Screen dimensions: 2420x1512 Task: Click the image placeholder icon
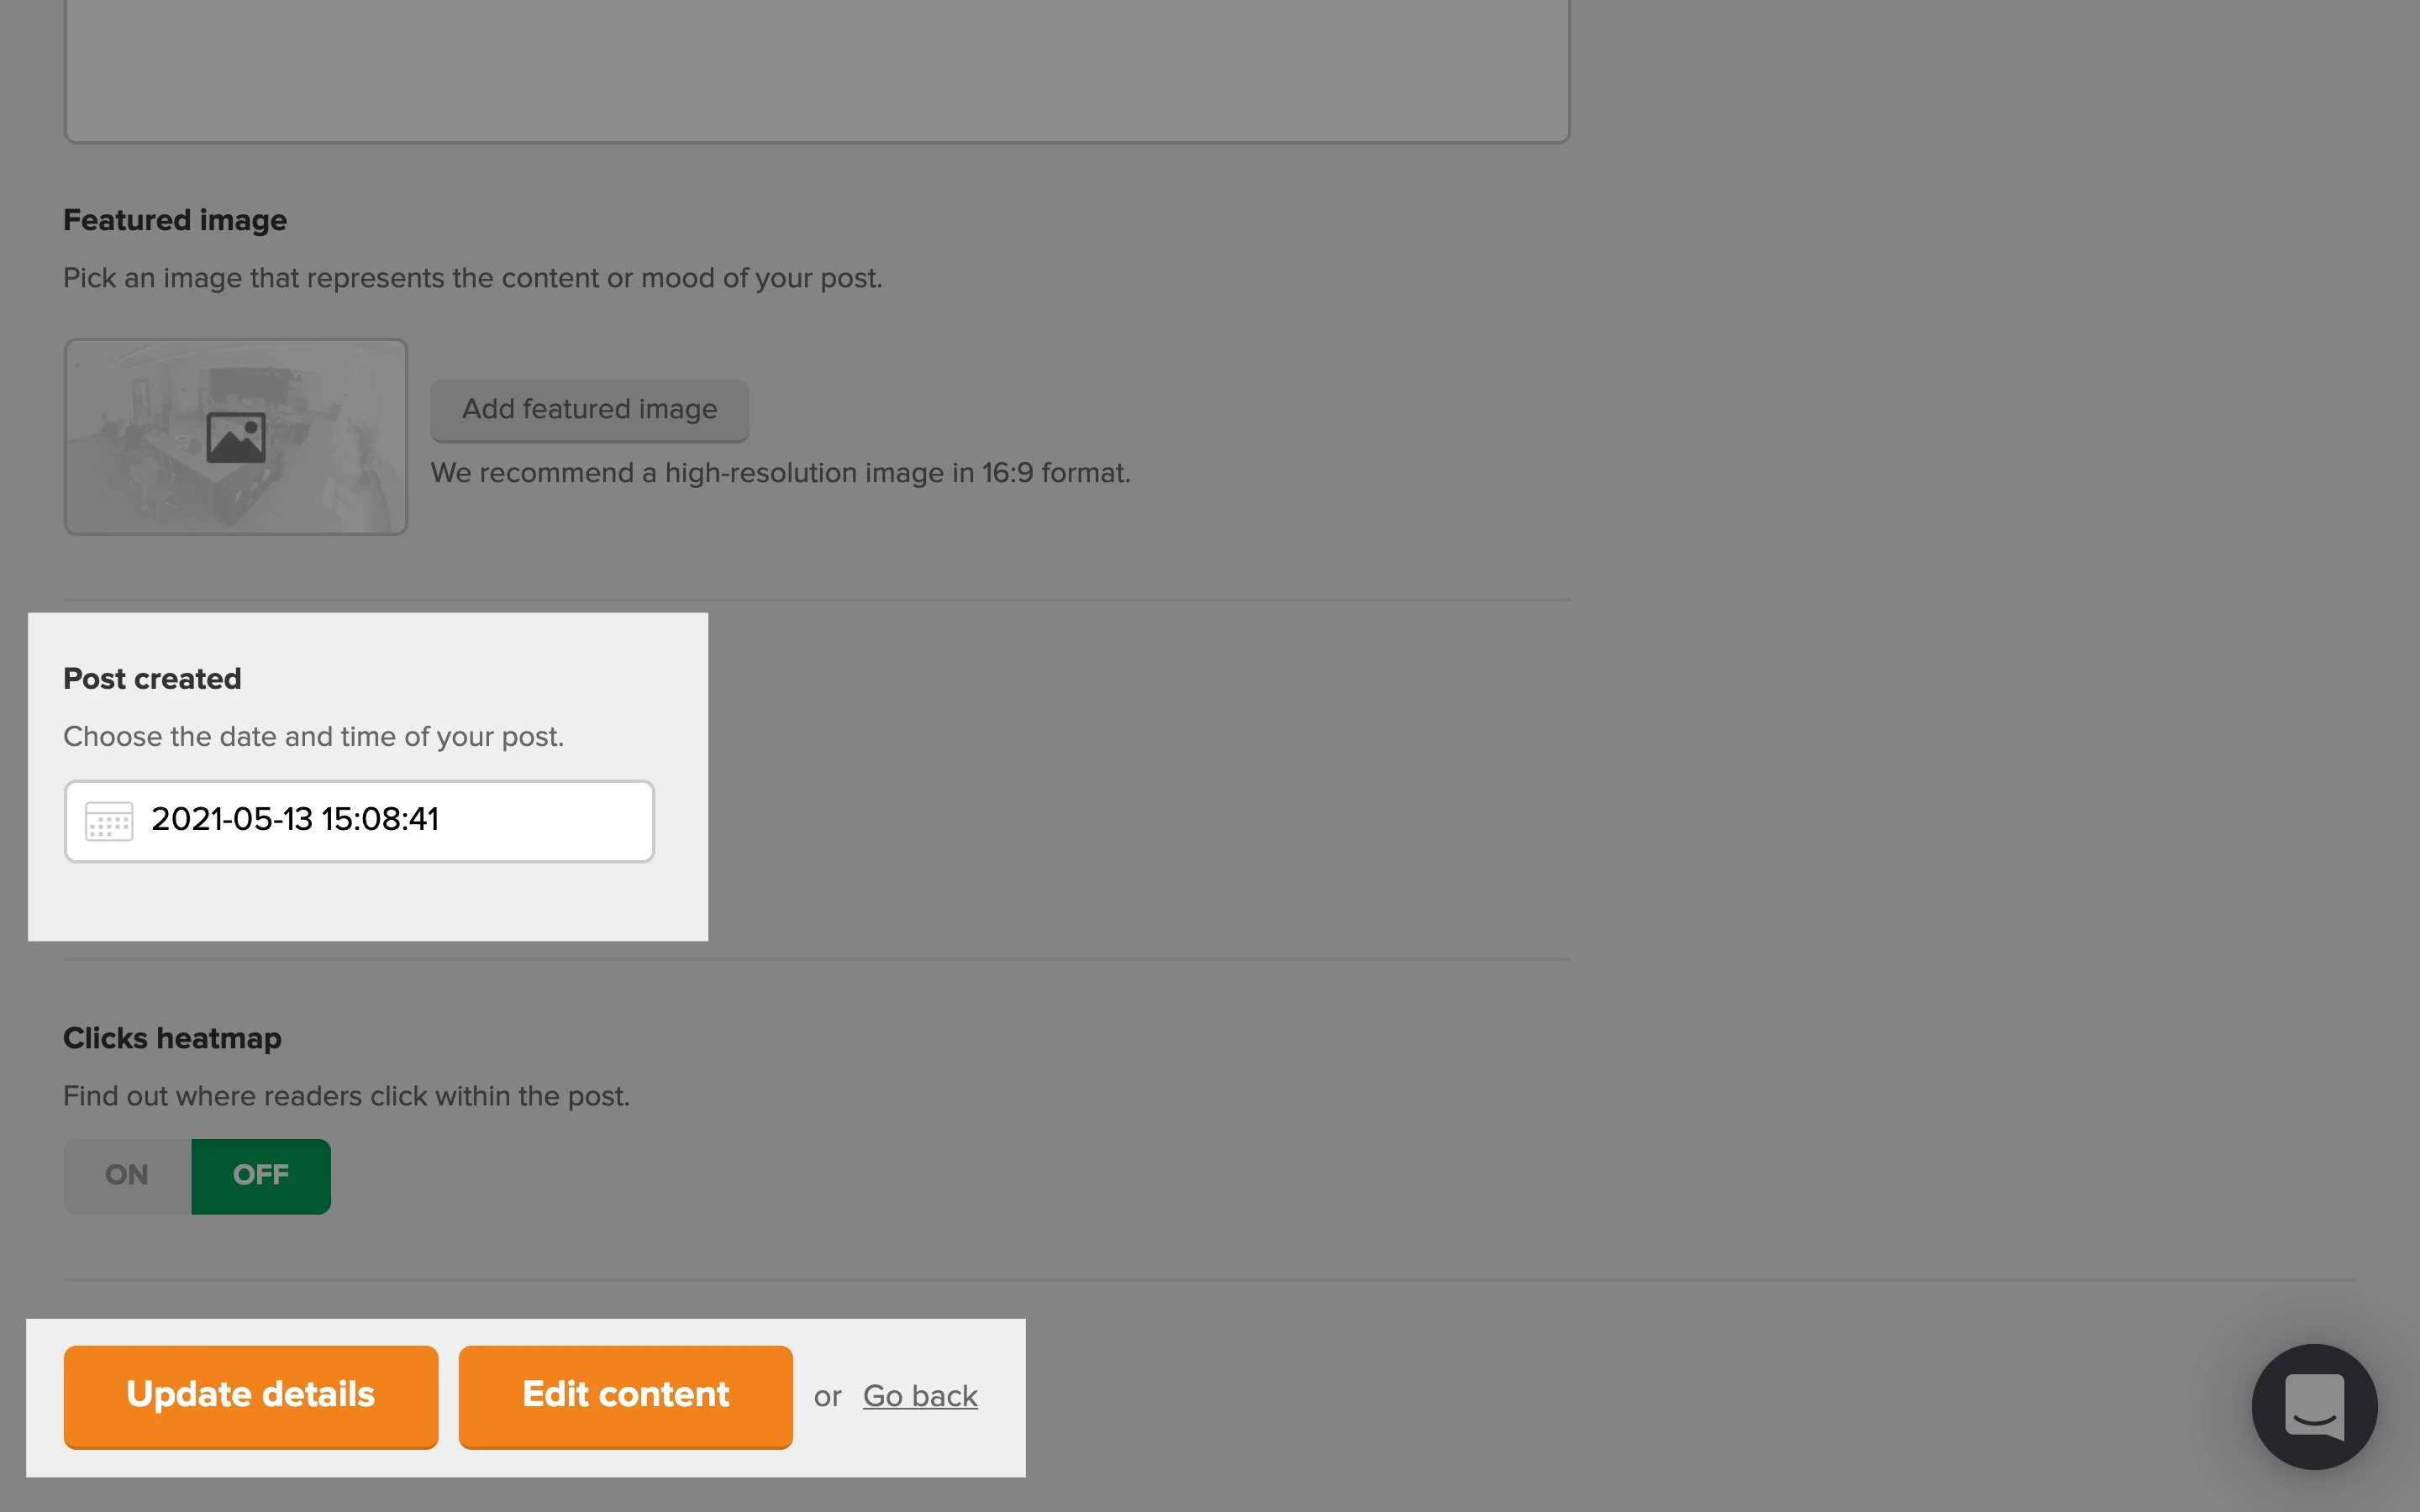[x=236, y=438]
